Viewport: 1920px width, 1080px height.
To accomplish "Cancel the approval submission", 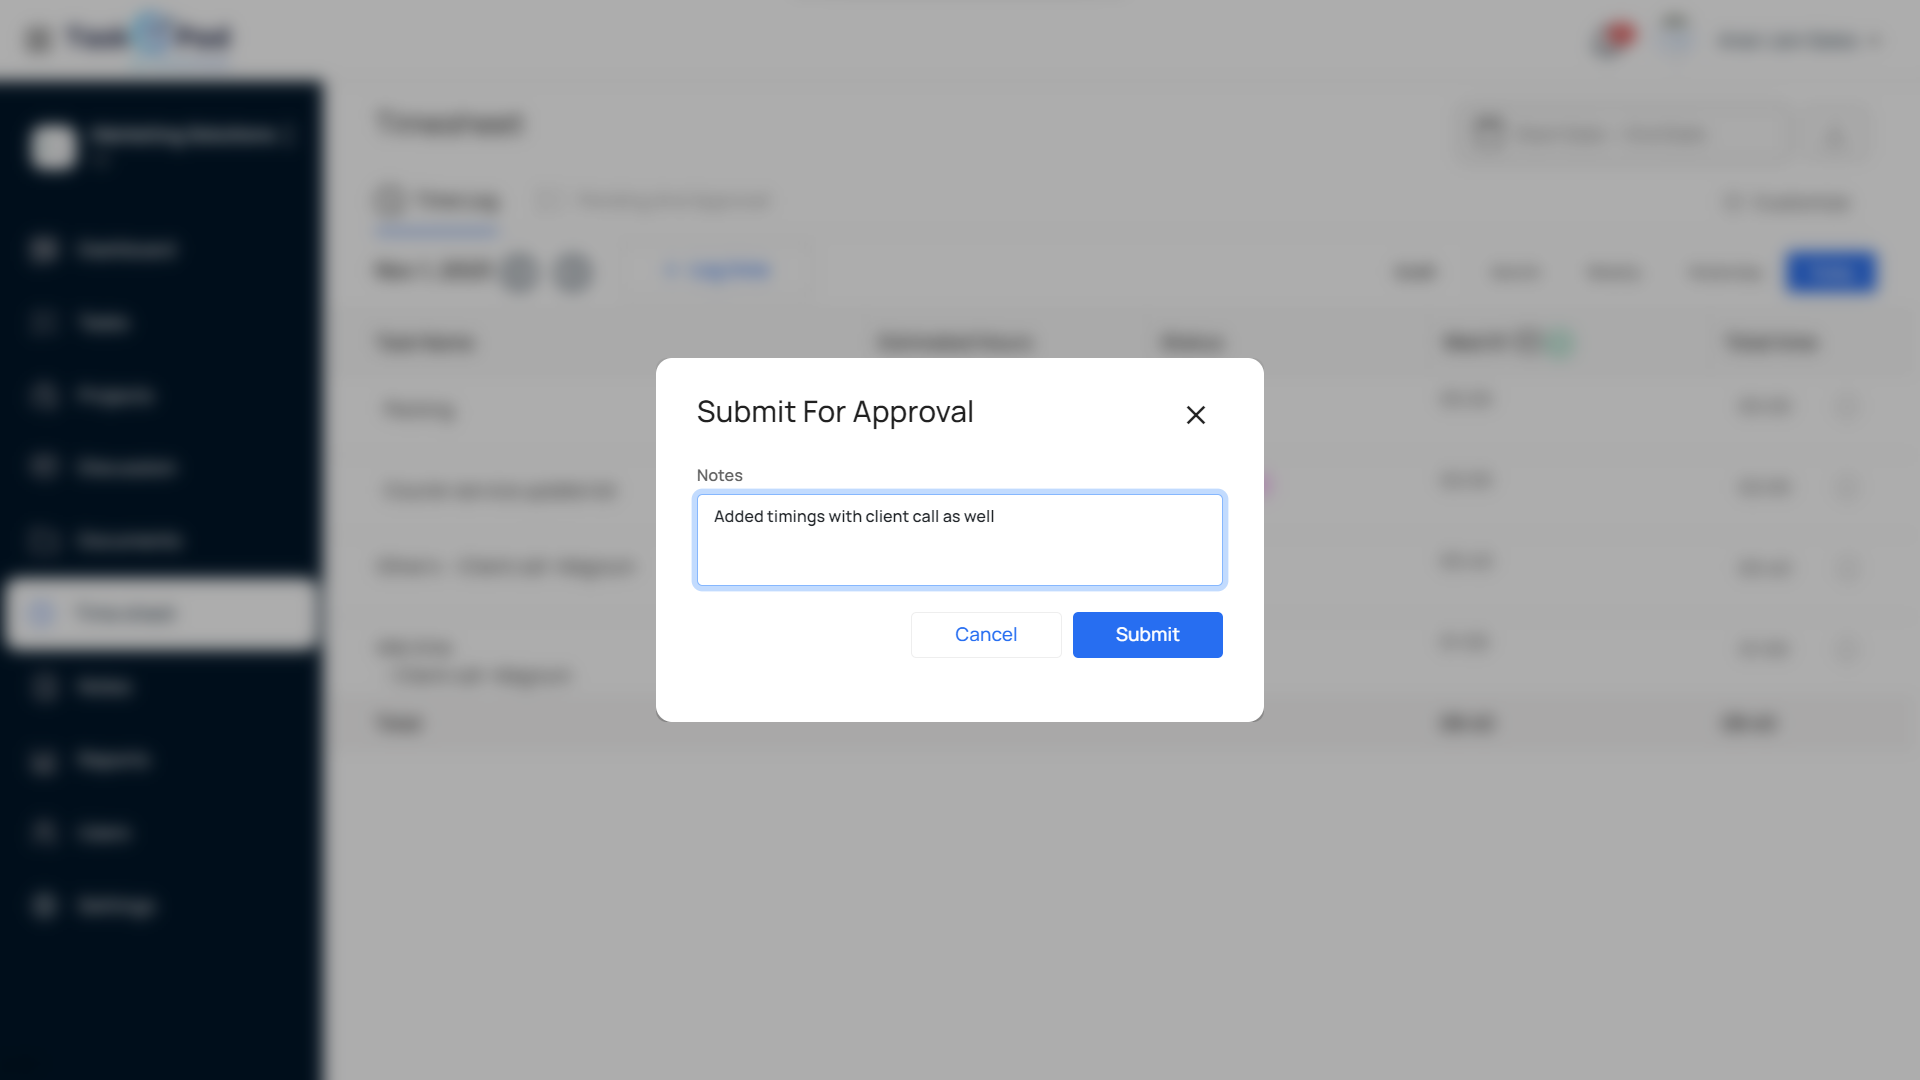I will point(985,635).
